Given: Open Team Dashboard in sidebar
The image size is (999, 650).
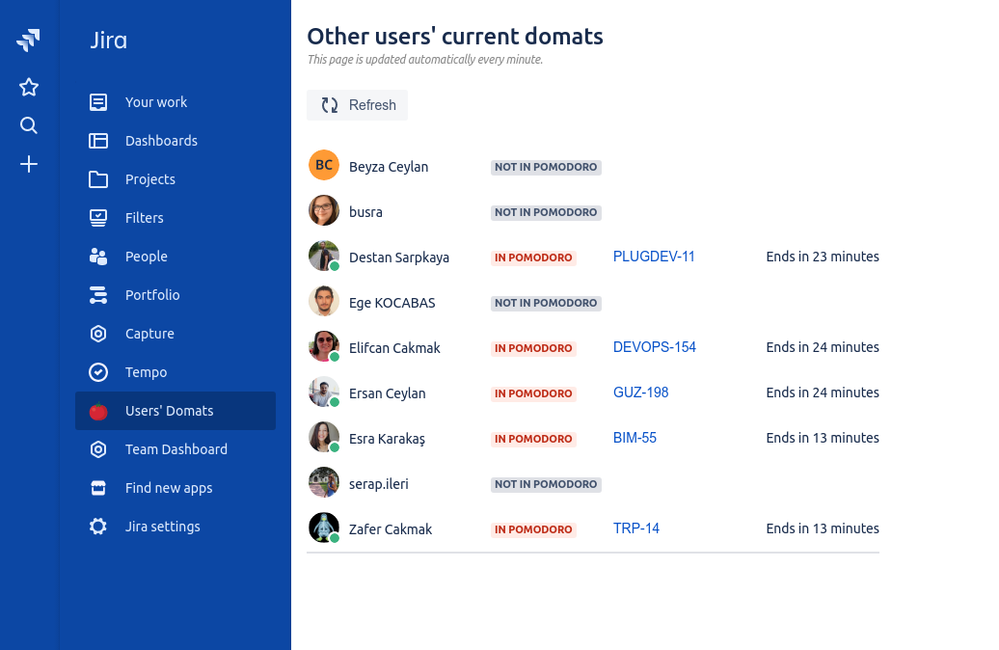Looking at the screenshot, I should (x=175, y=449).
